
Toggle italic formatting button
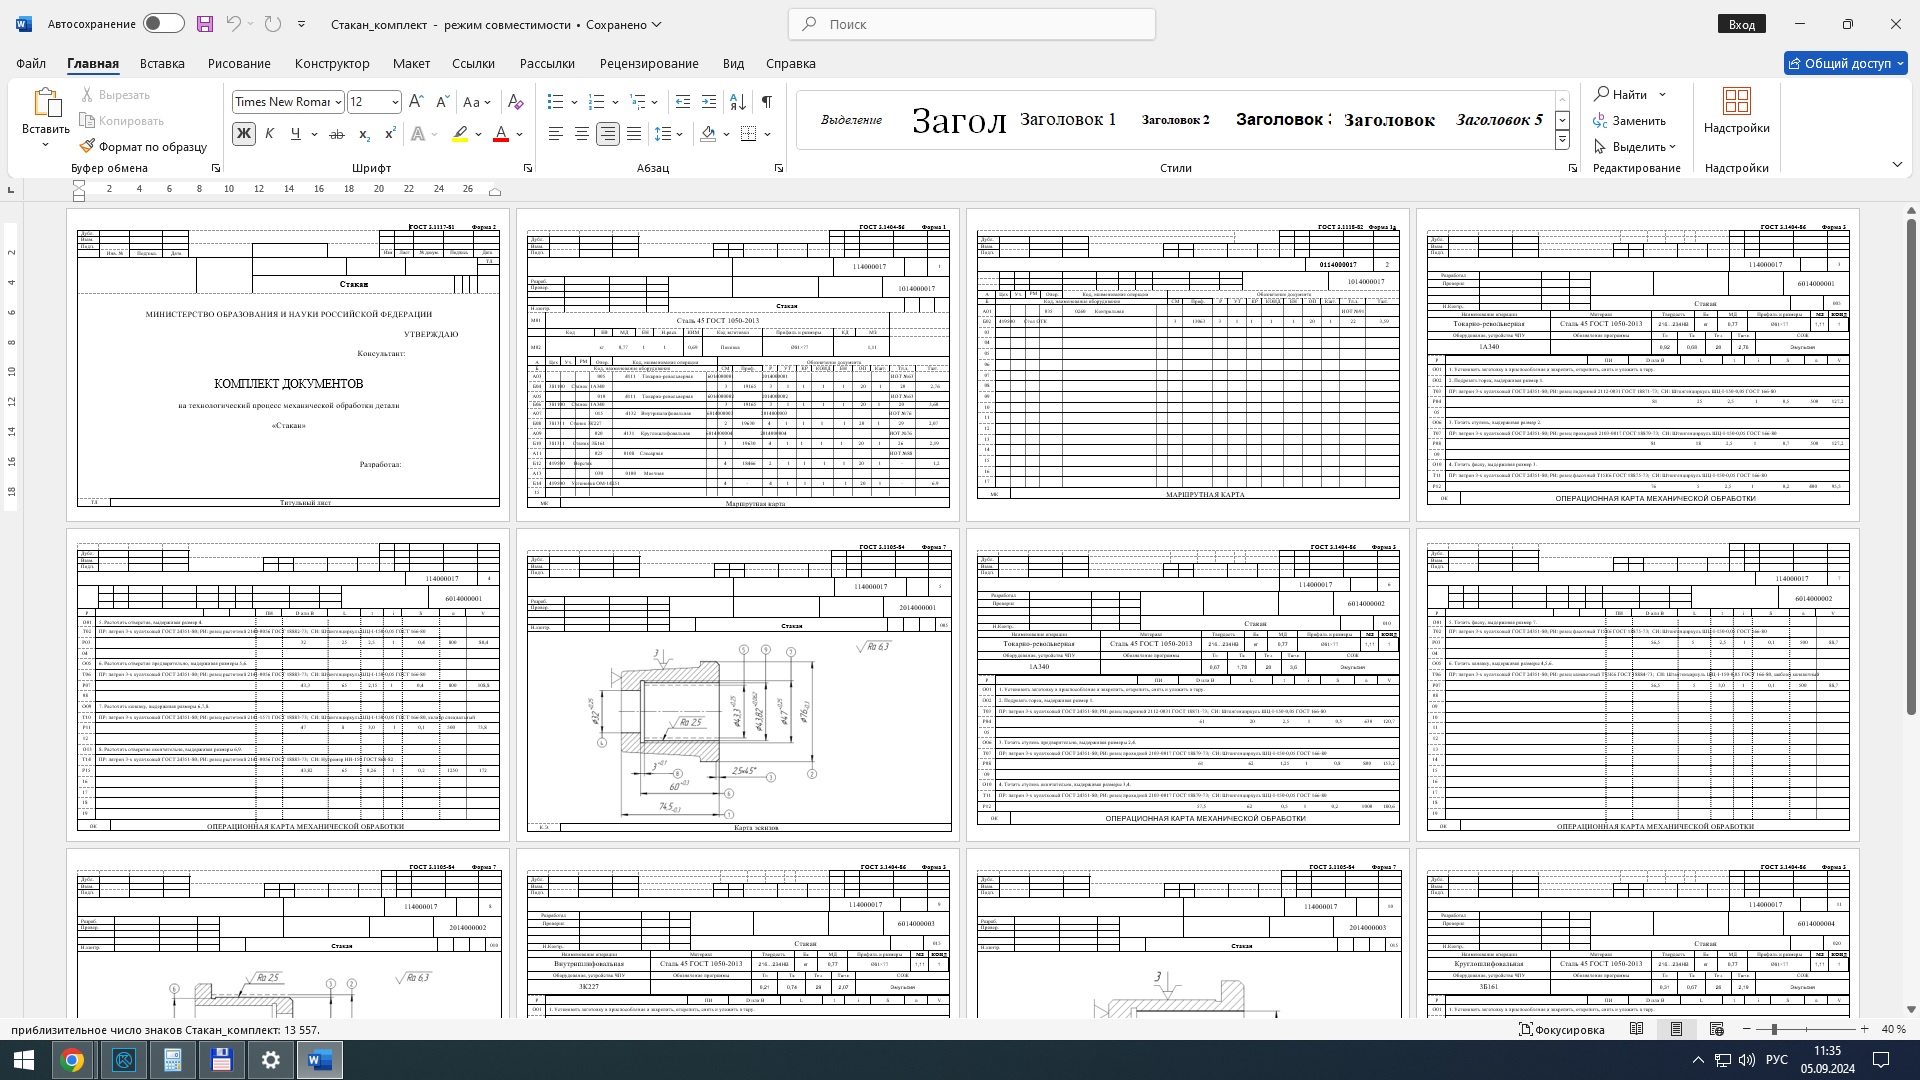269,134
